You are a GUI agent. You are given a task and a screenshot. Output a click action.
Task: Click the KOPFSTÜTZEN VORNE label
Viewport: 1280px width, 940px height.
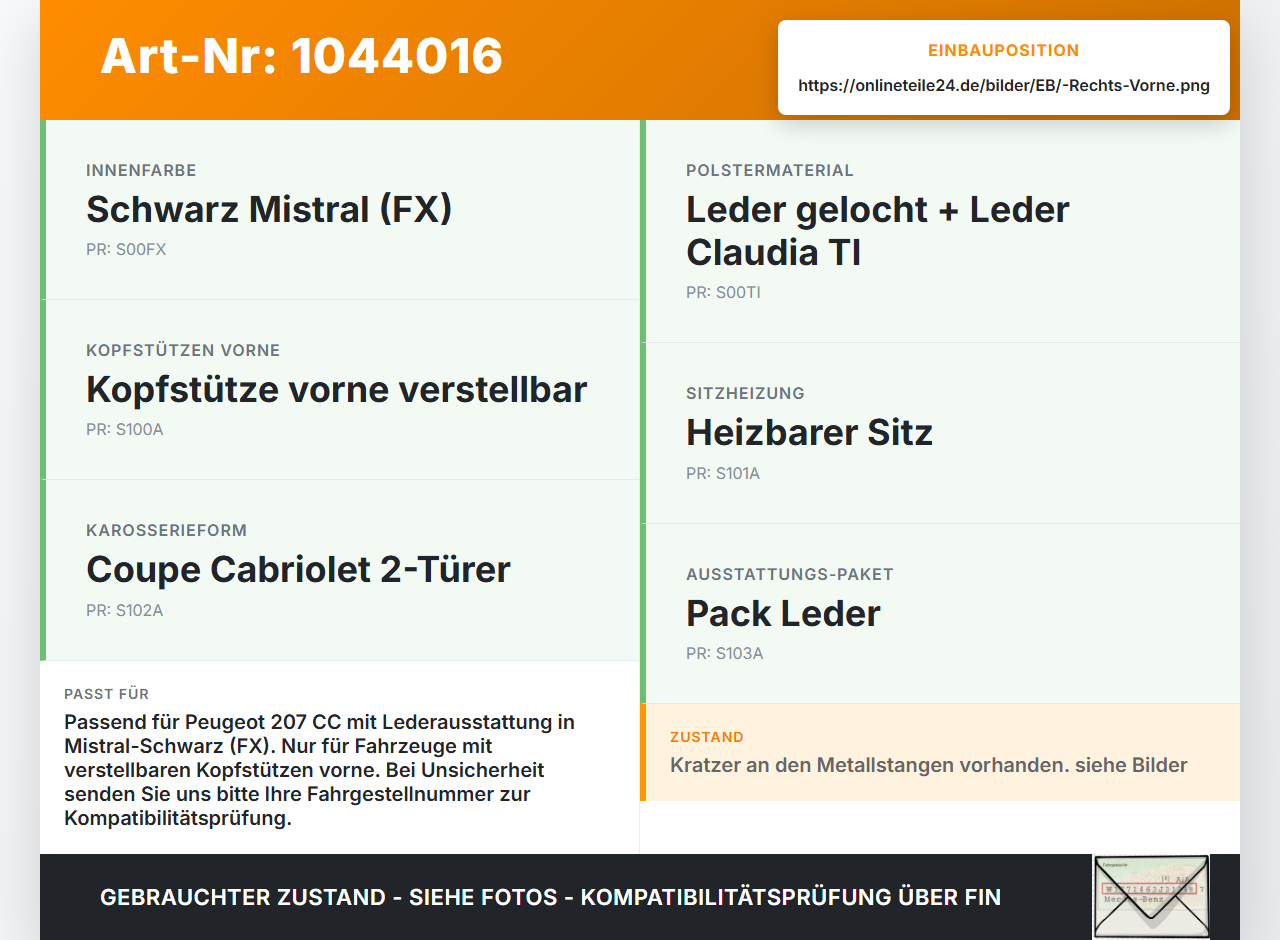click(183, 351)
